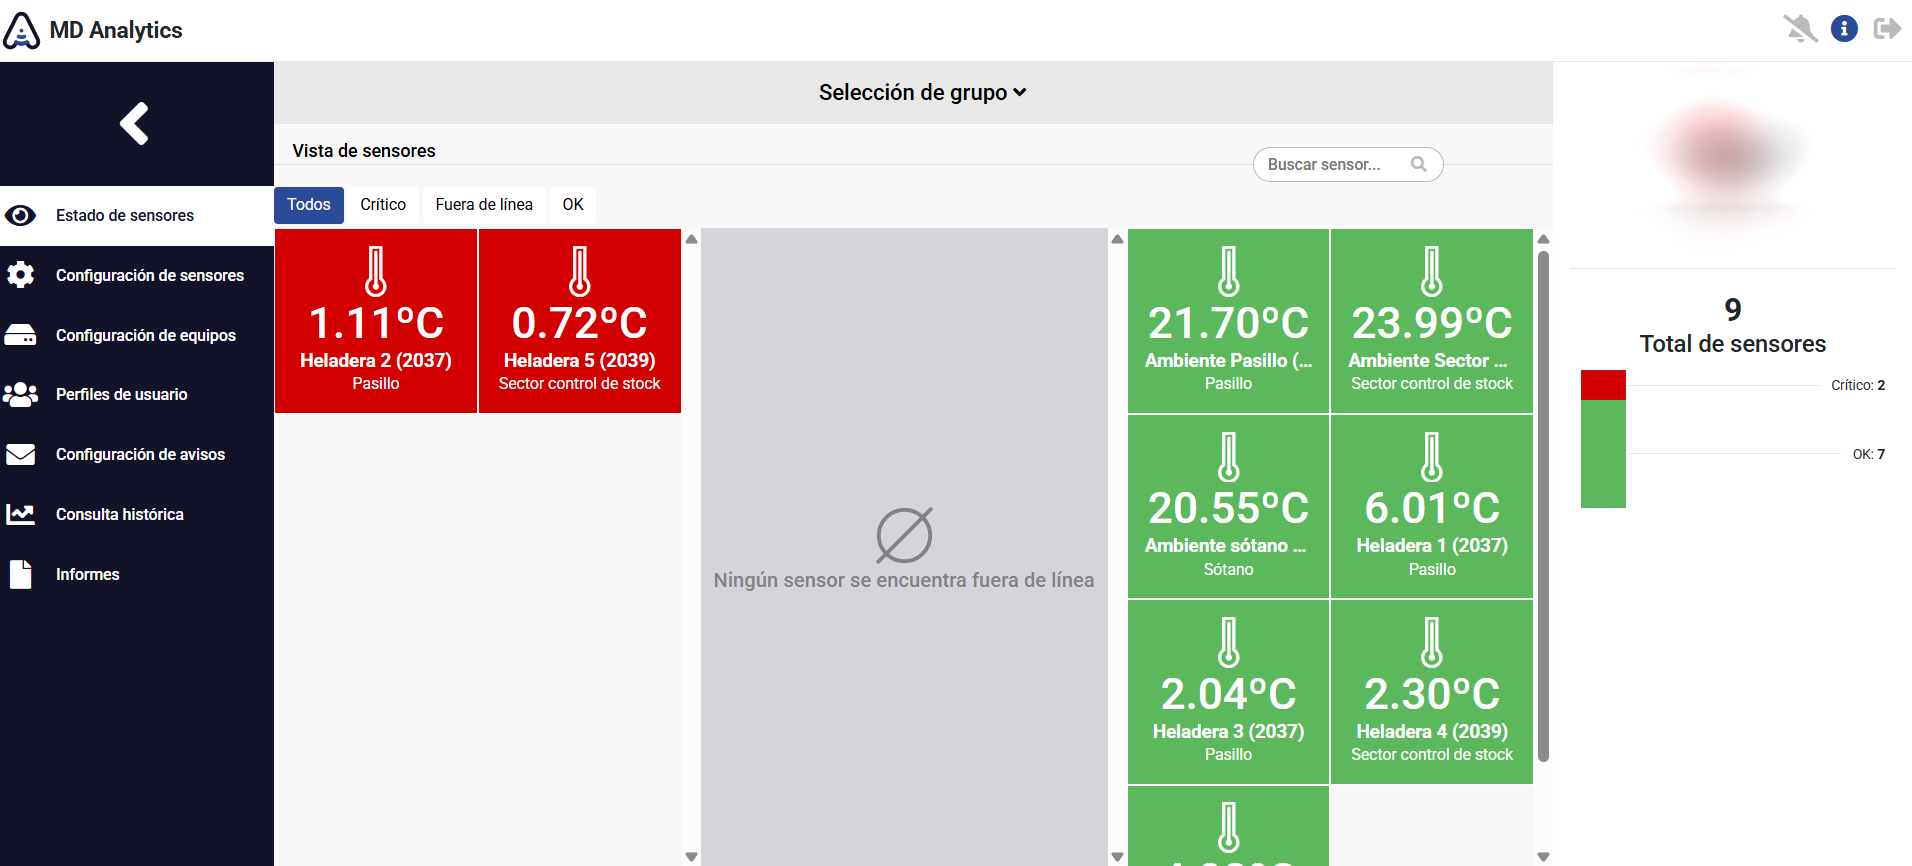Viewport: 1912px width, 866px height.
Task: Go to Perfiles de usuario
Action: pos(137,394)
